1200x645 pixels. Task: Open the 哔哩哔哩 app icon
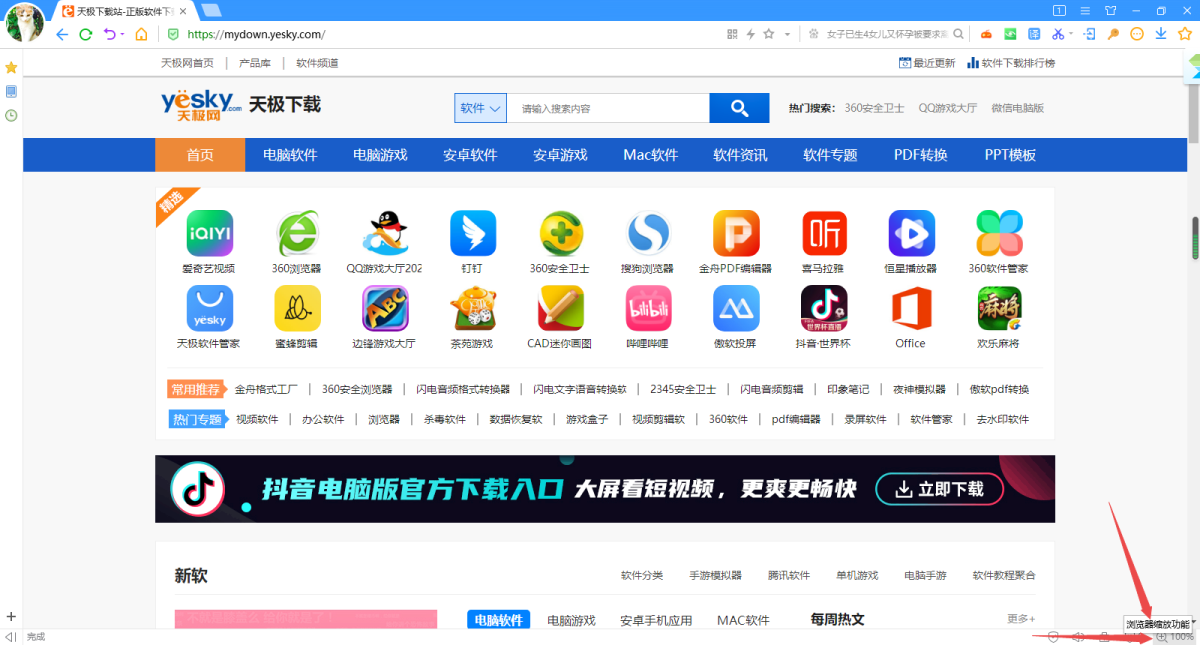649,309
